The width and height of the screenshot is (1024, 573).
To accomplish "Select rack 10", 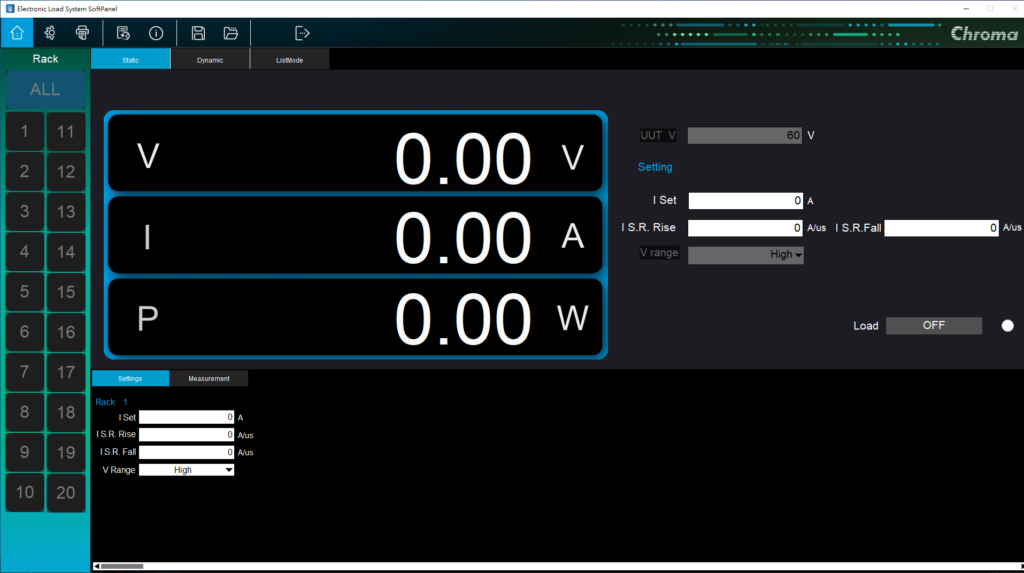I will (x=25, y=492).
